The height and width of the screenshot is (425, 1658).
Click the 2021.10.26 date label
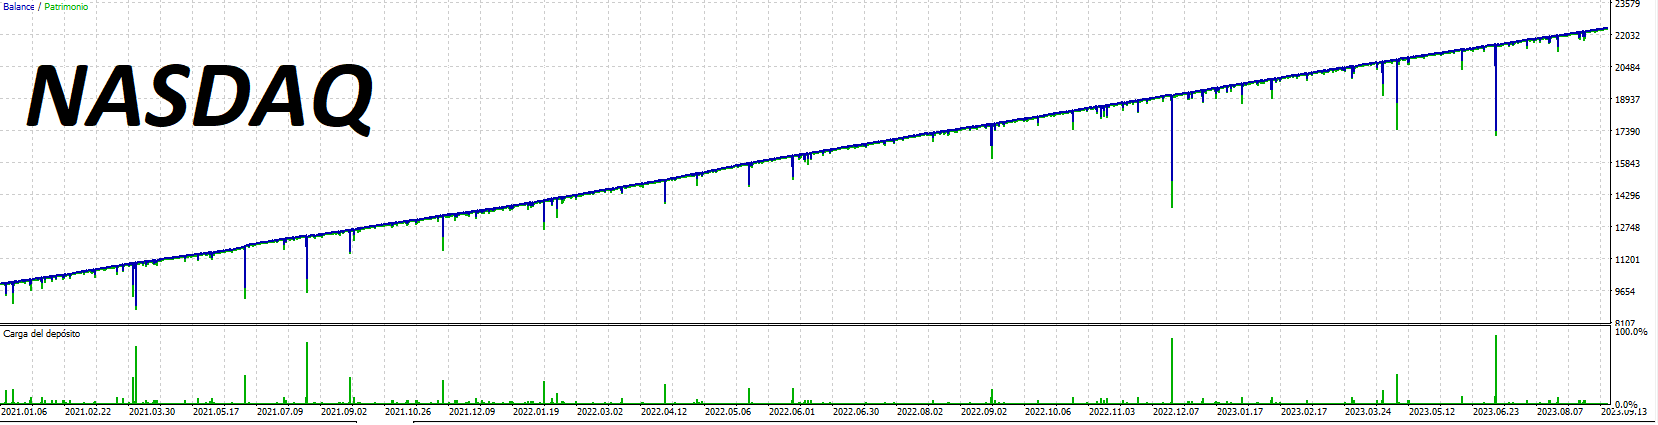pos(408,411)
